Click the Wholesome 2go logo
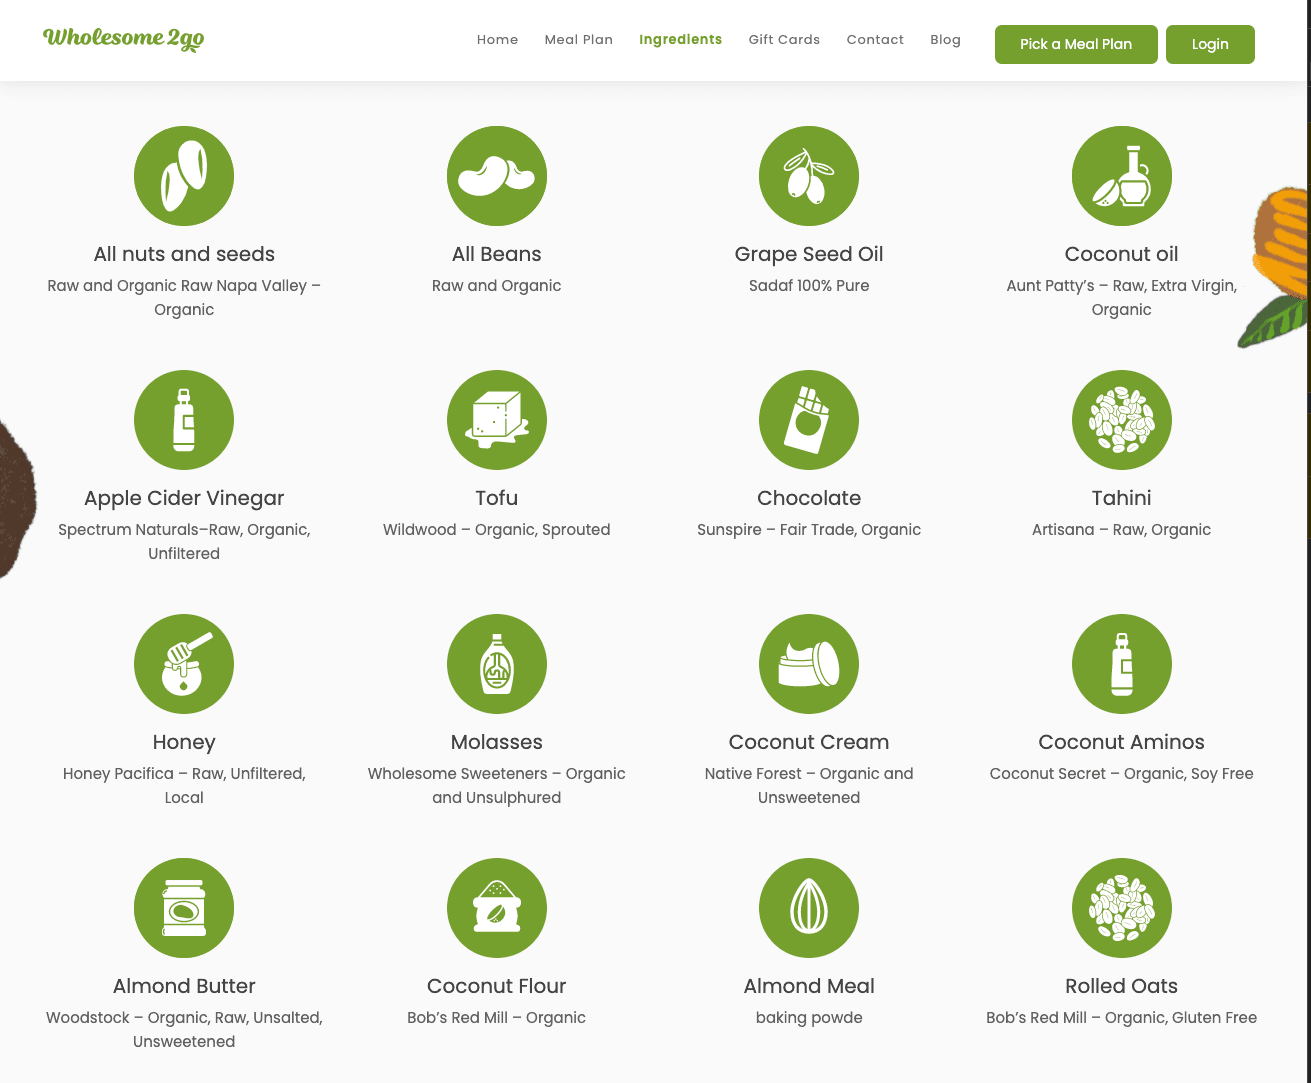This screenshot has width=1311, height=1083. (x=124, y=39)
